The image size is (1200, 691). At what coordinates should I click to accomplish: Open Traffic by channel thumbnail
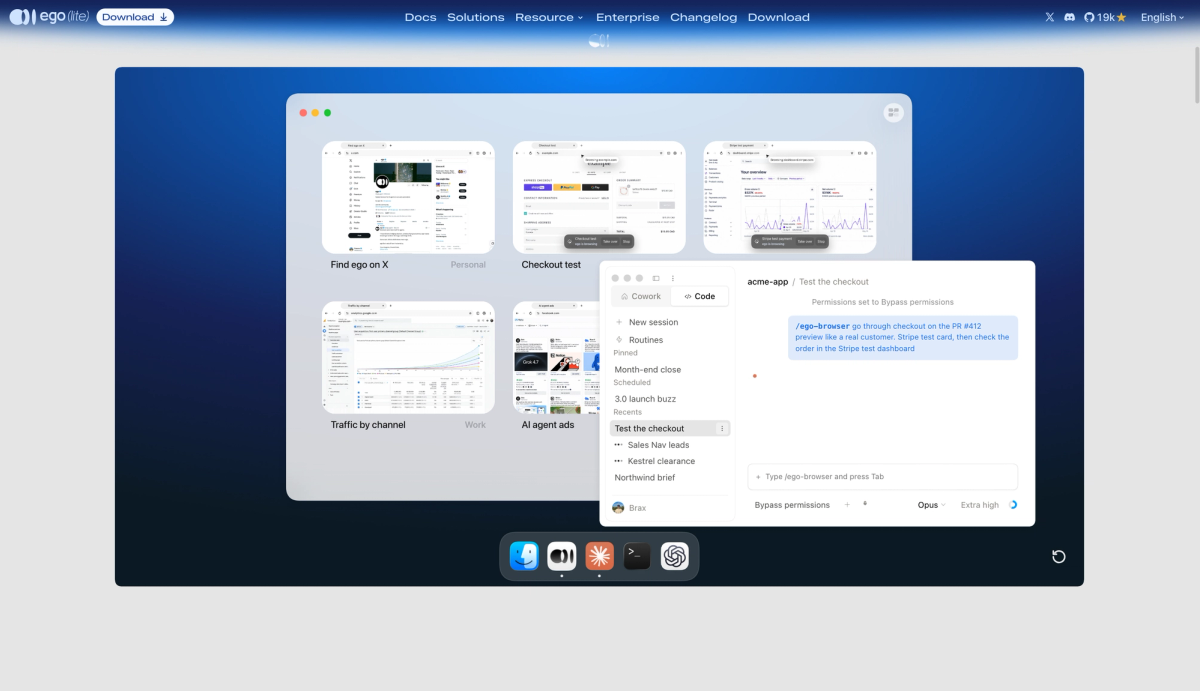408,357
